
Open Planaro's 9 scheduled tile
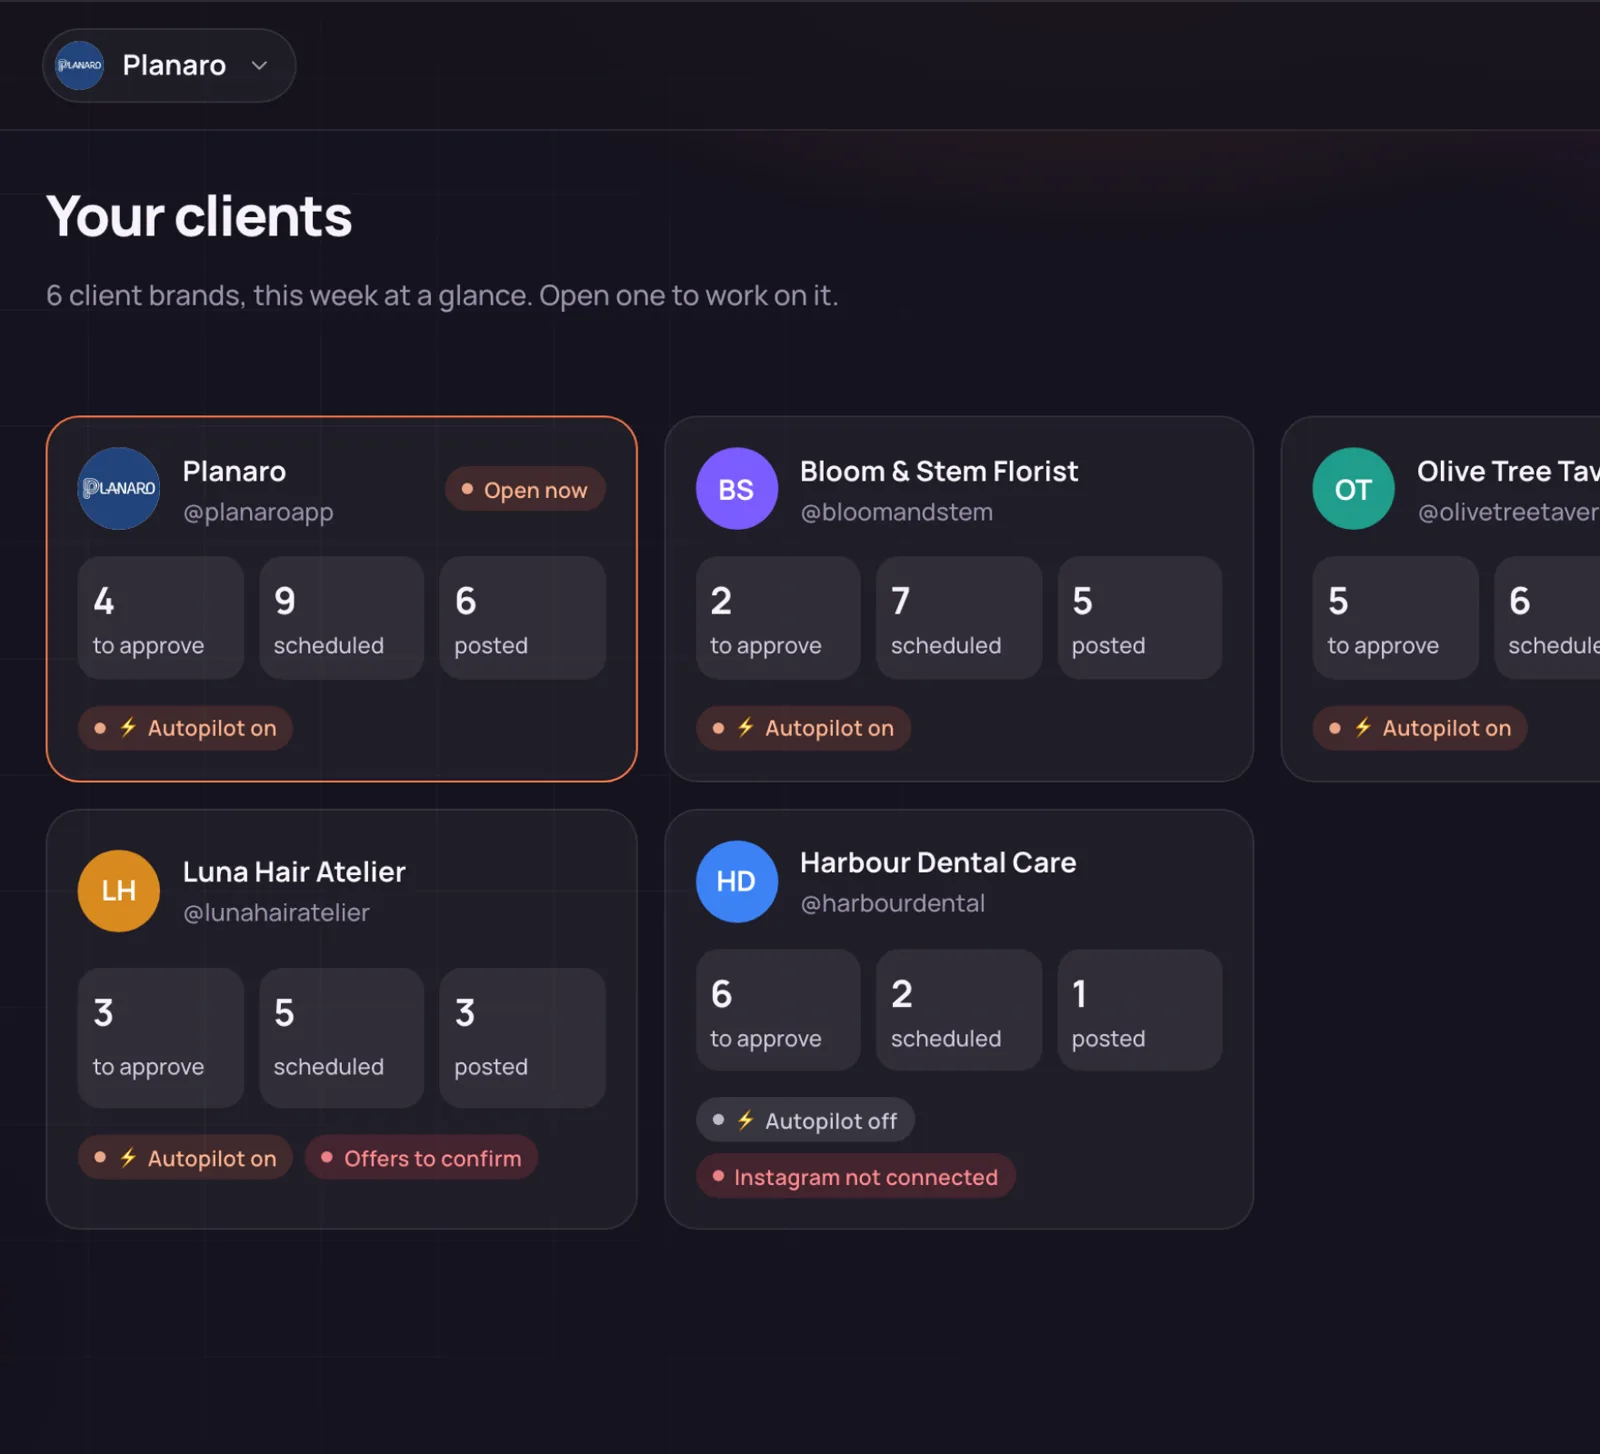[342, 618]
